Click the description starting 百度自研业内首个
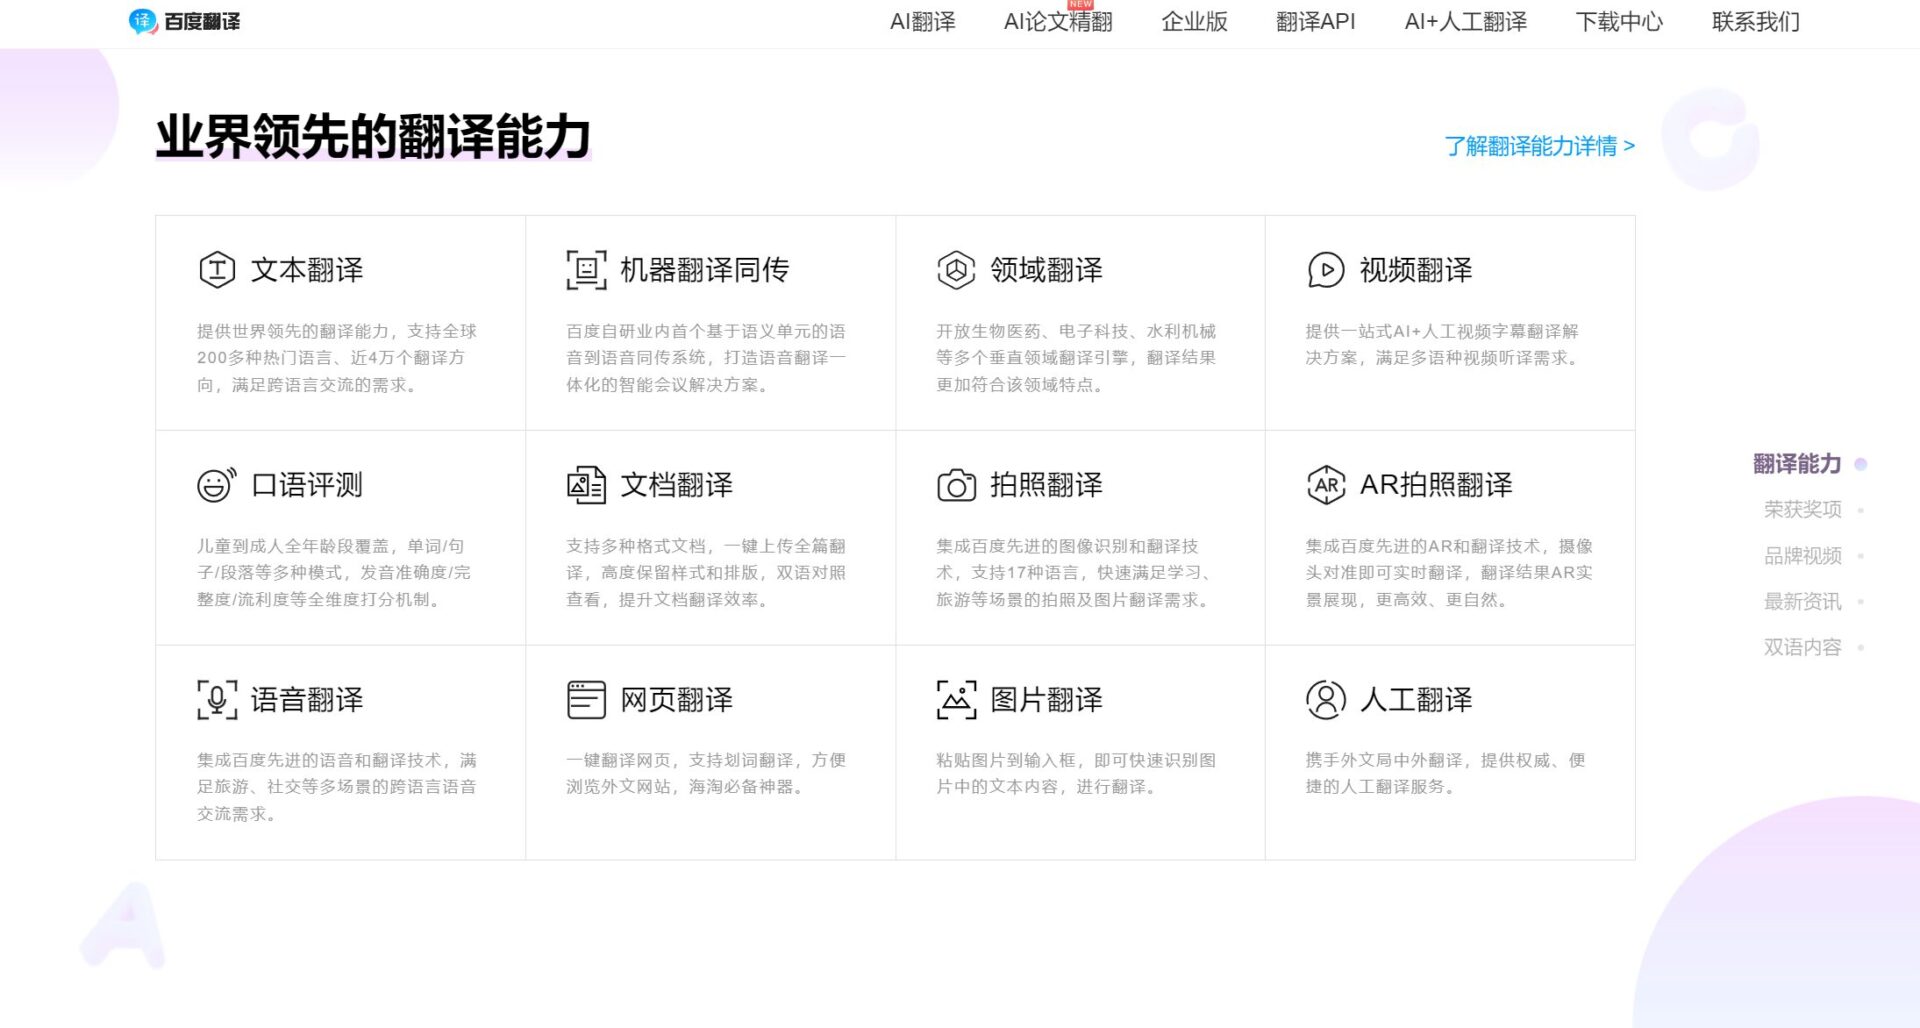The width and height of the screenshot is (1920, 1028). click(x=706, y=358)
